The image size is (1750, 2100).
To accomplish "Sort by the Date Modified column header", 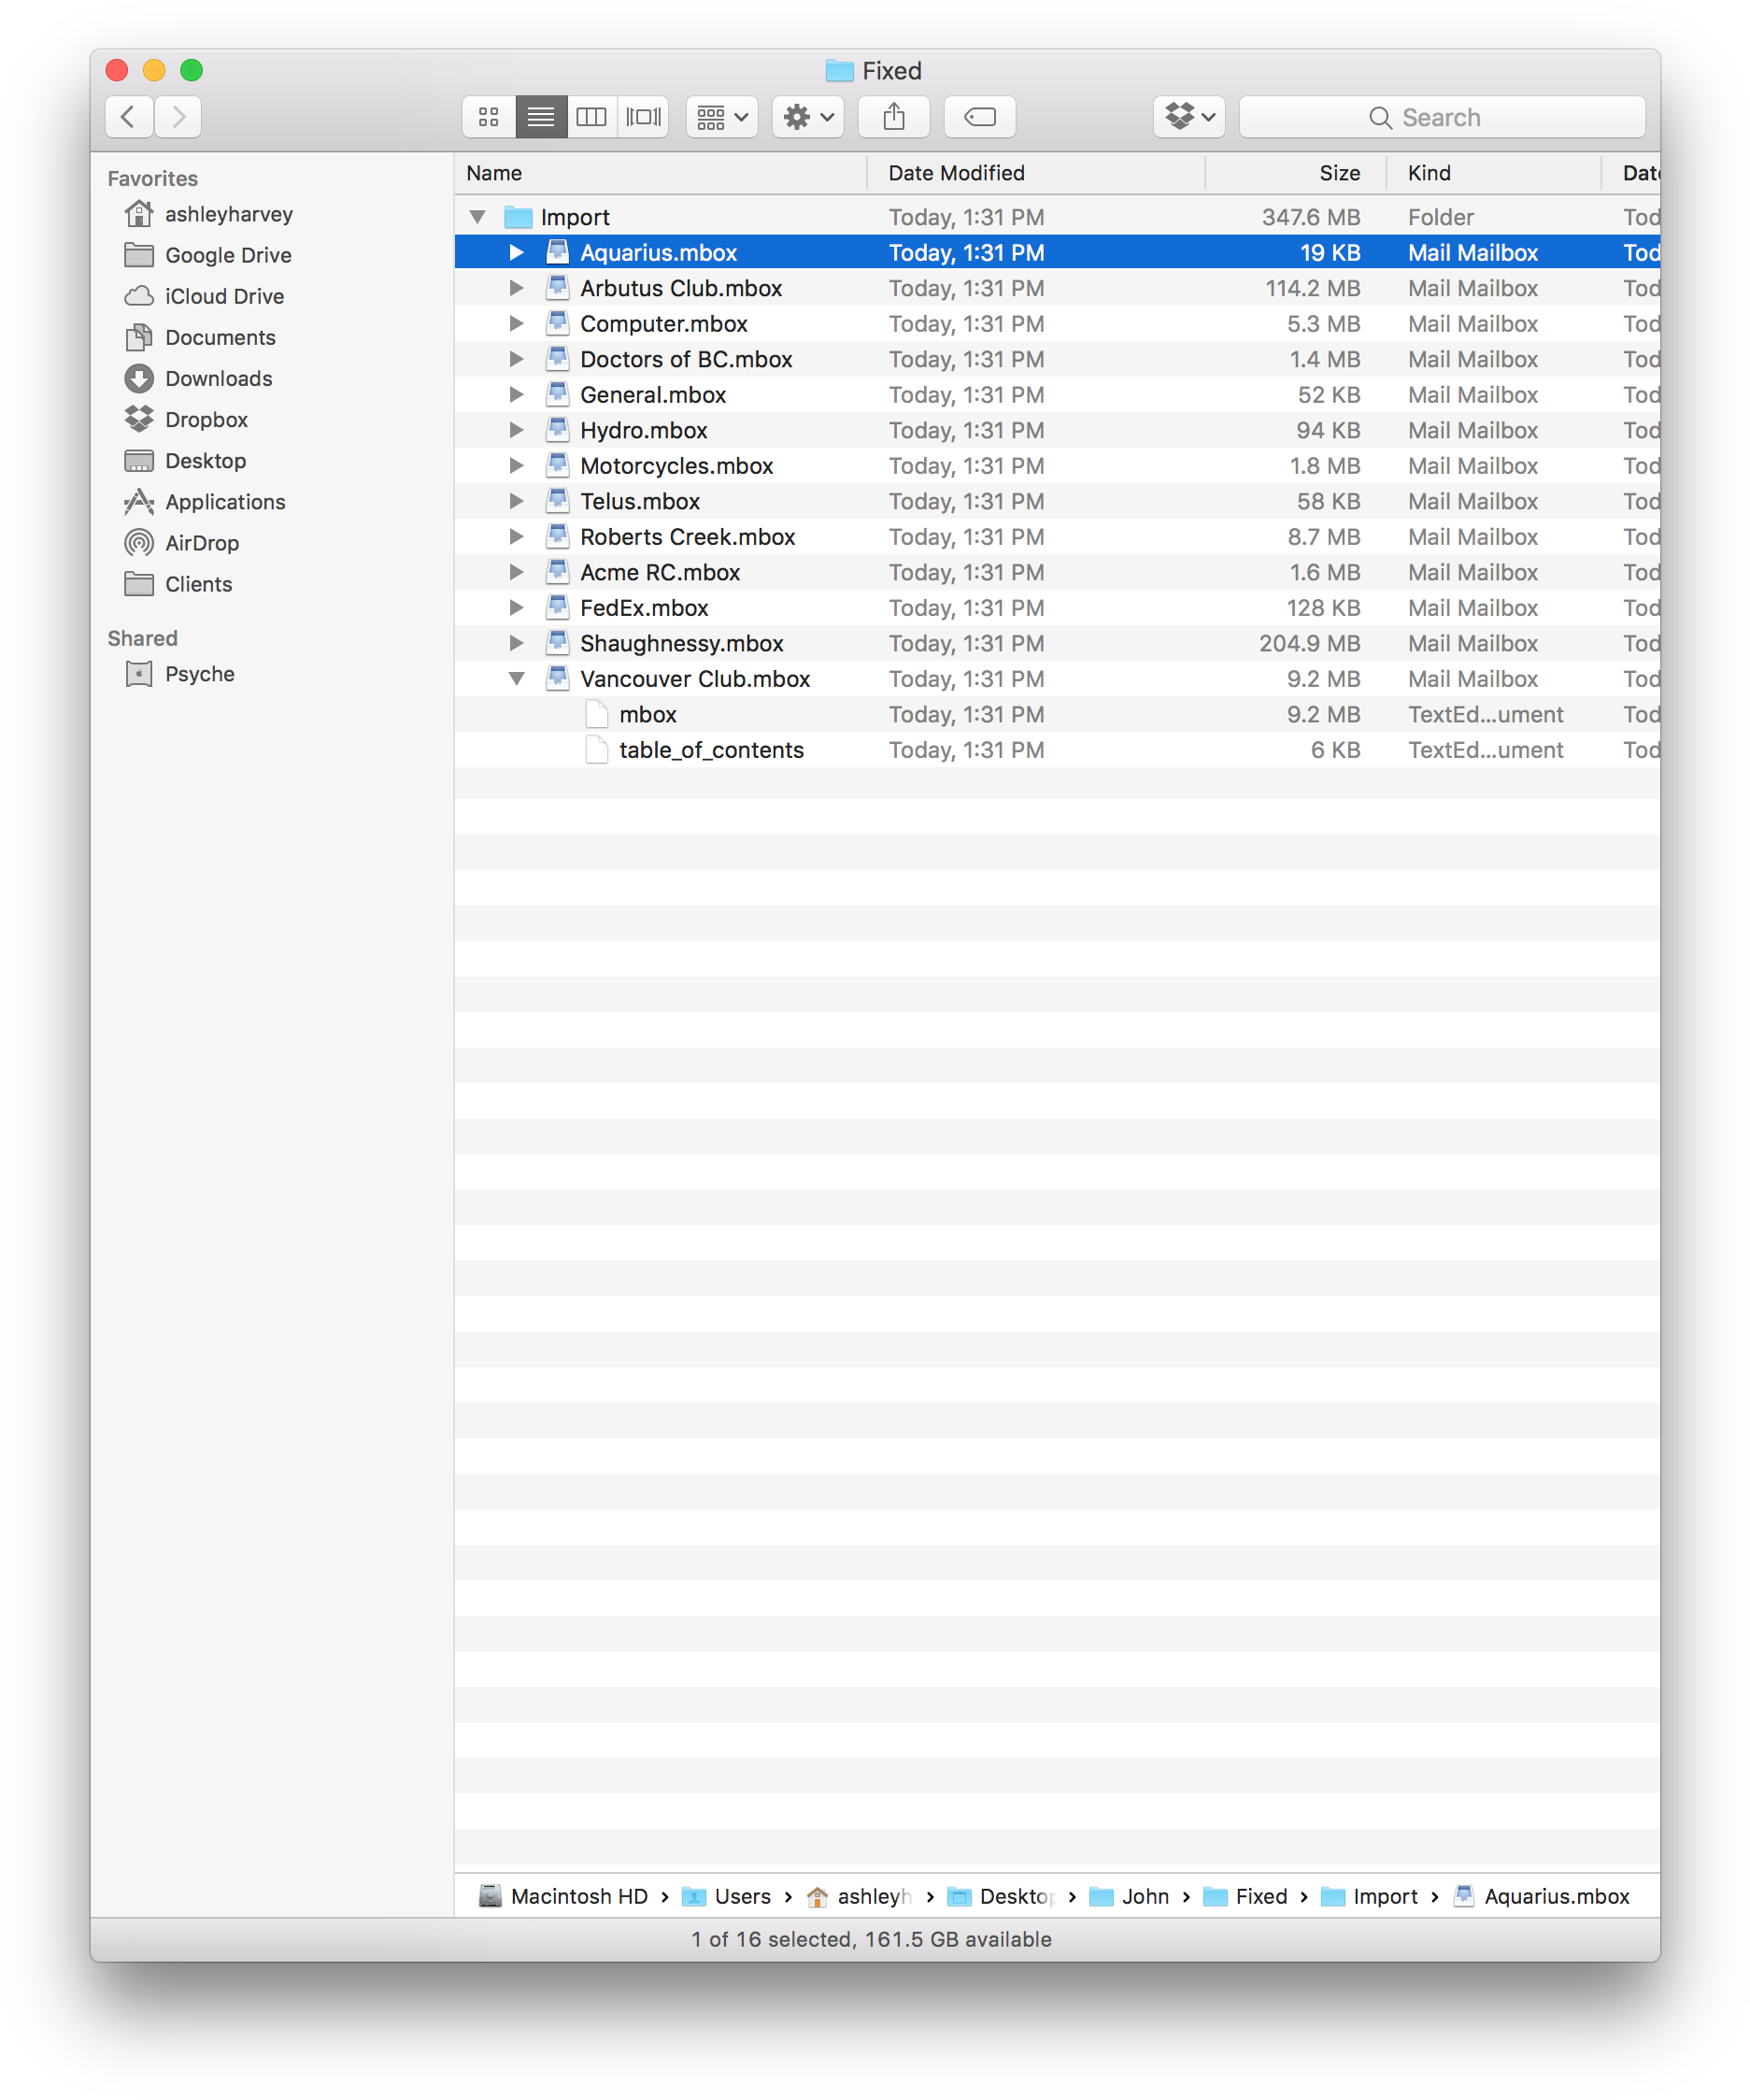I will pos(1036,173).
